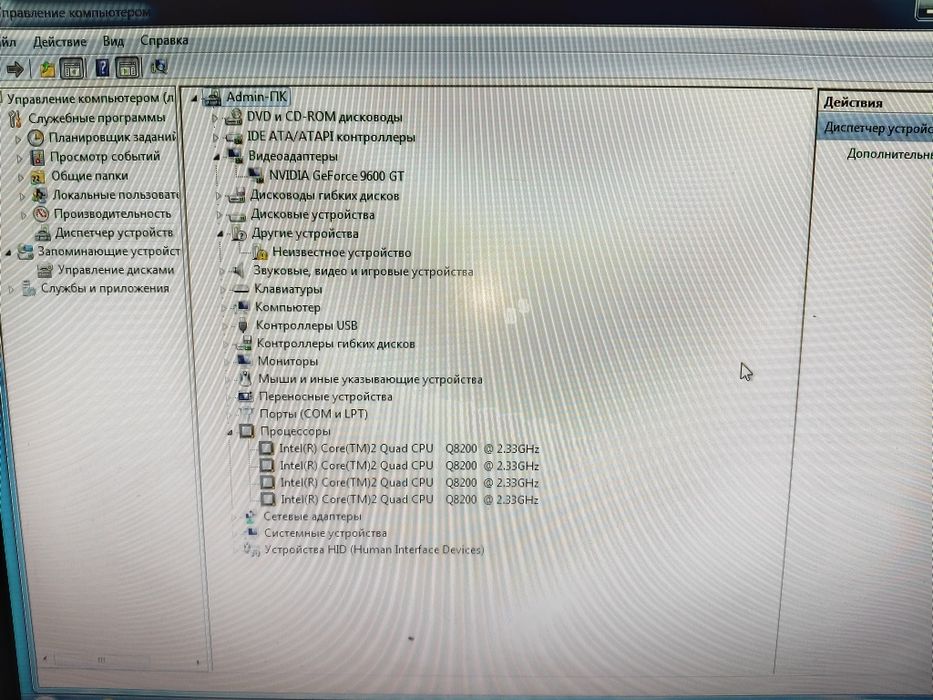The width and height of the screenshot is (933, 700).
Task: Expand Дисковые устройства node
Action: point(219,215)
